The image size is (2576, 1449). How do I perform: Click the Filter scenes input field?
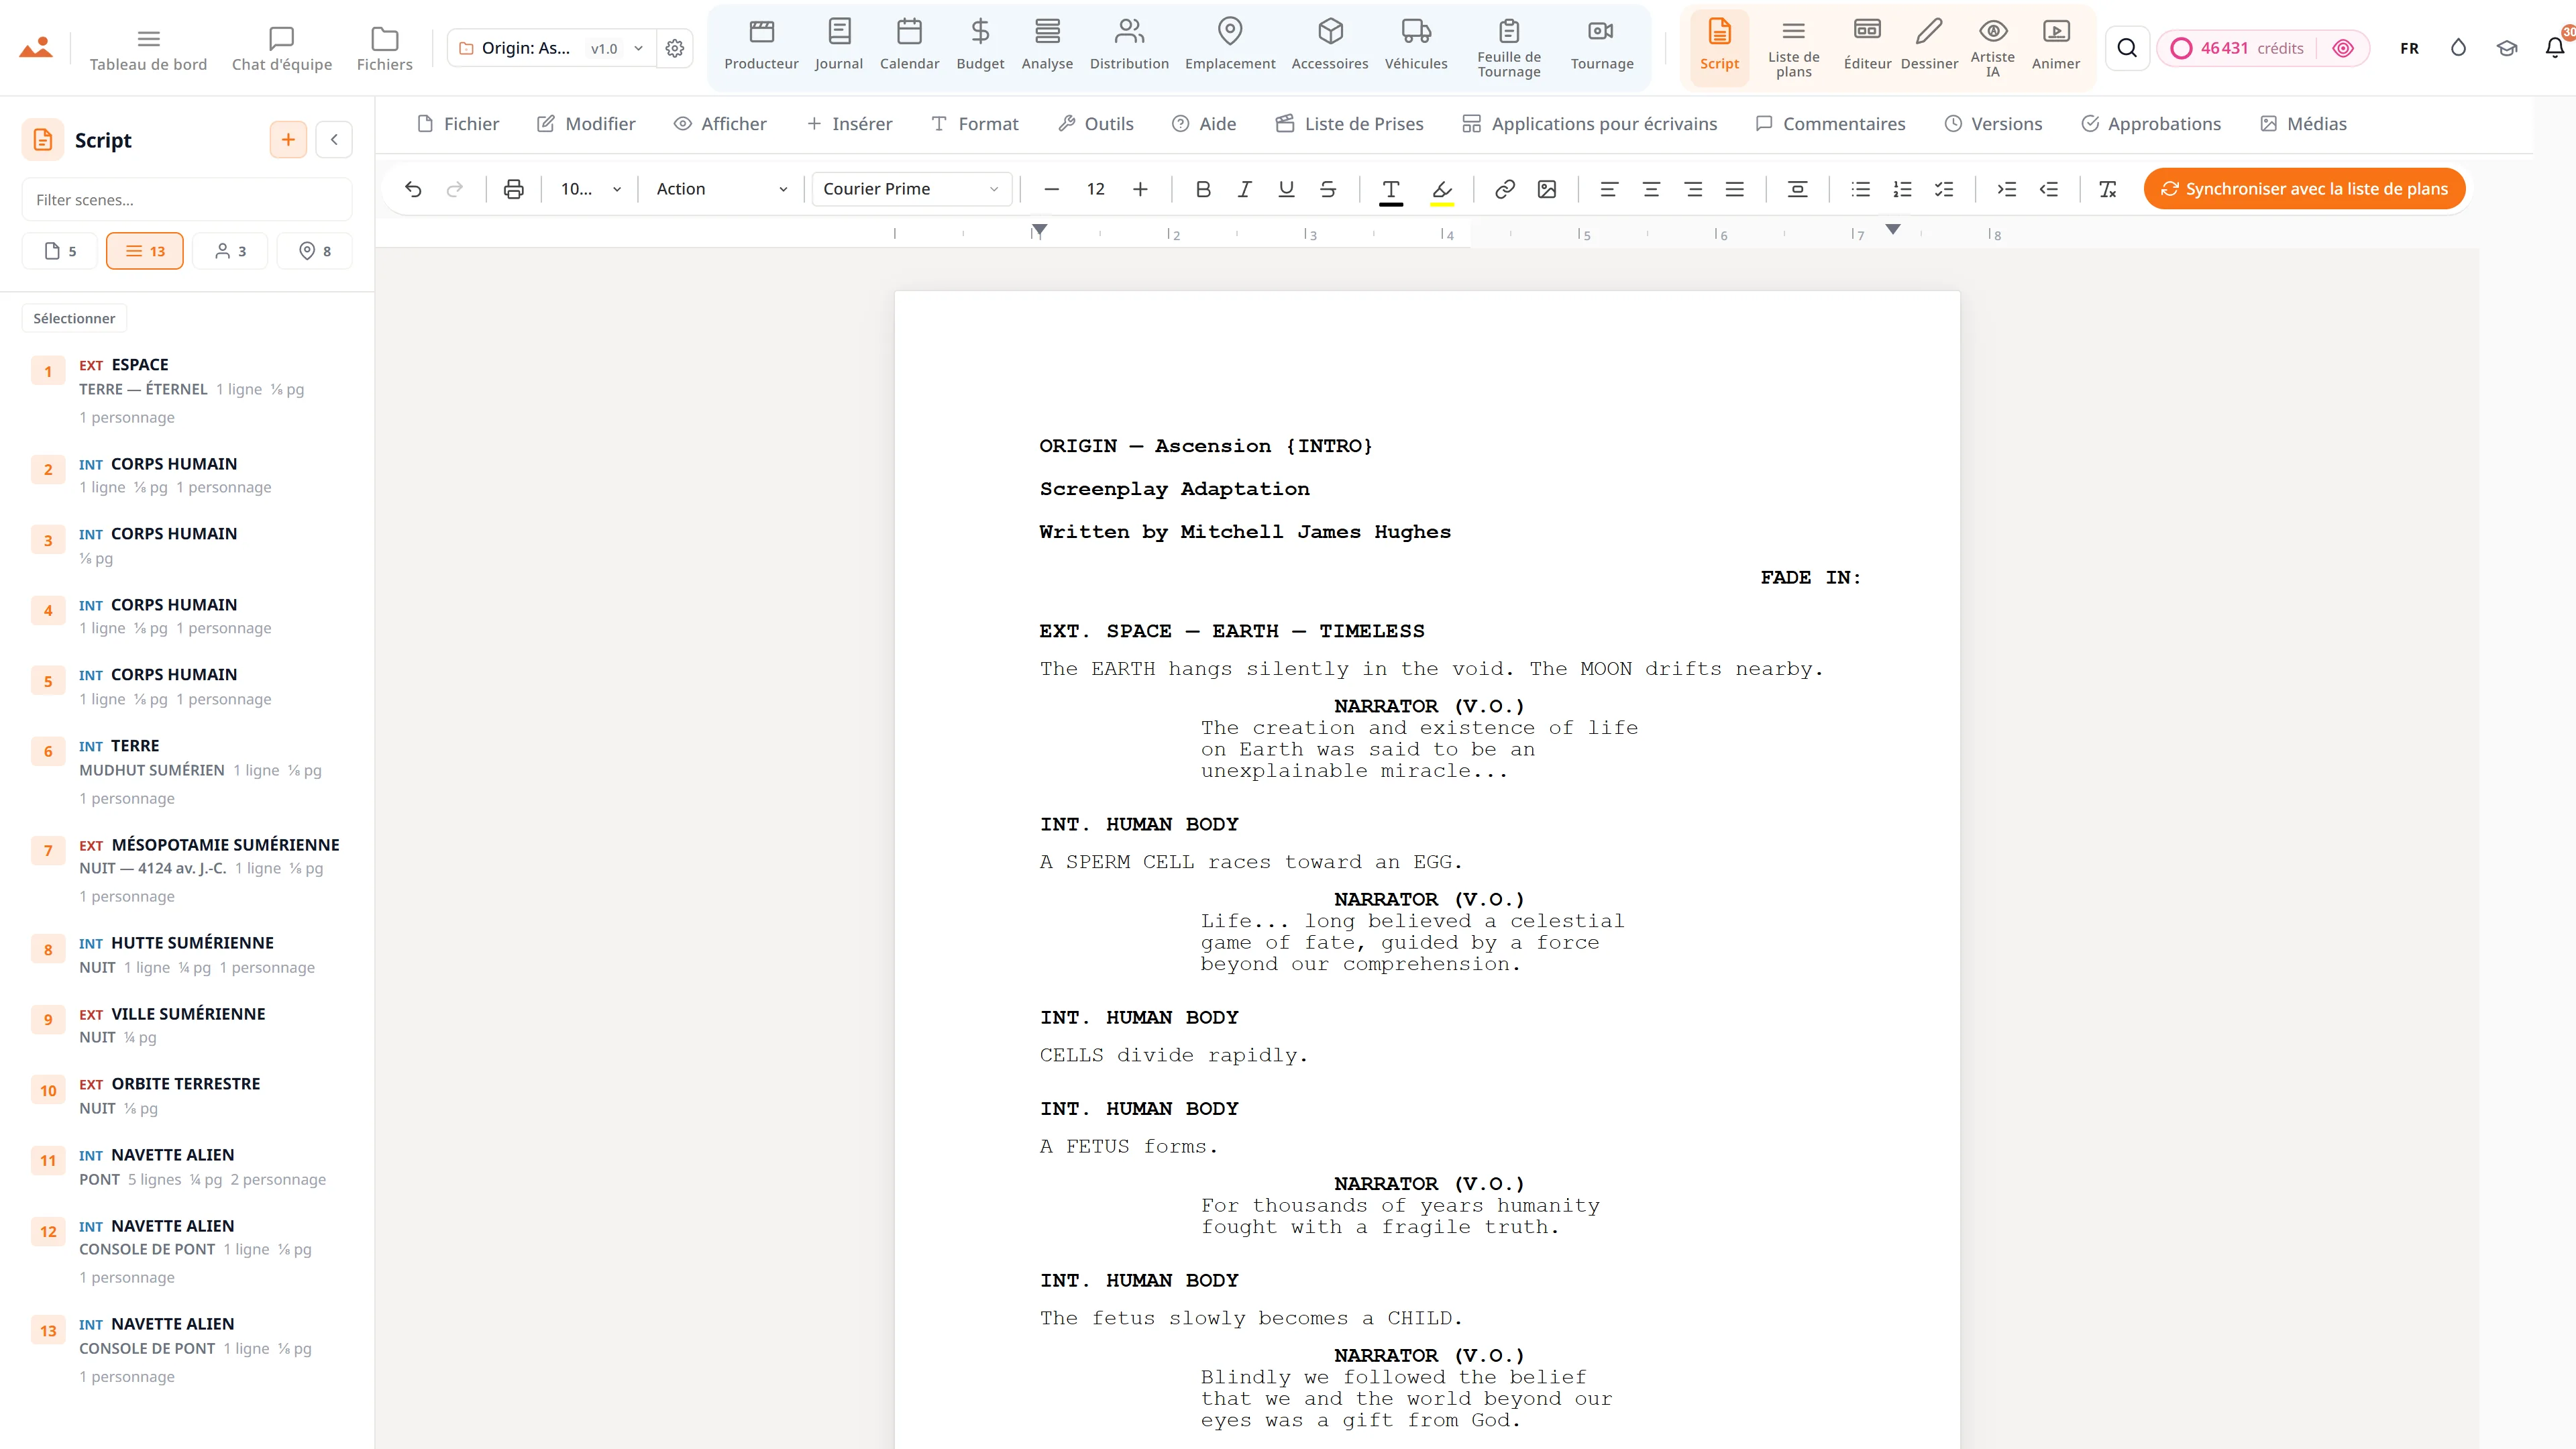[186, 200]
